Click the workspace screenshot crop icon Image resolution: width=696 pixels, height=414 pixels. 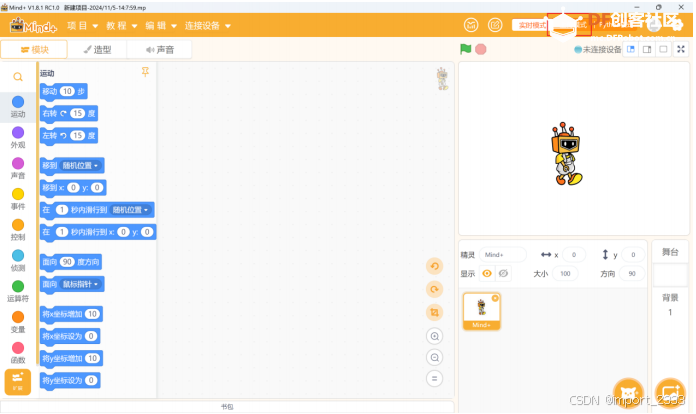click(435, 312)
